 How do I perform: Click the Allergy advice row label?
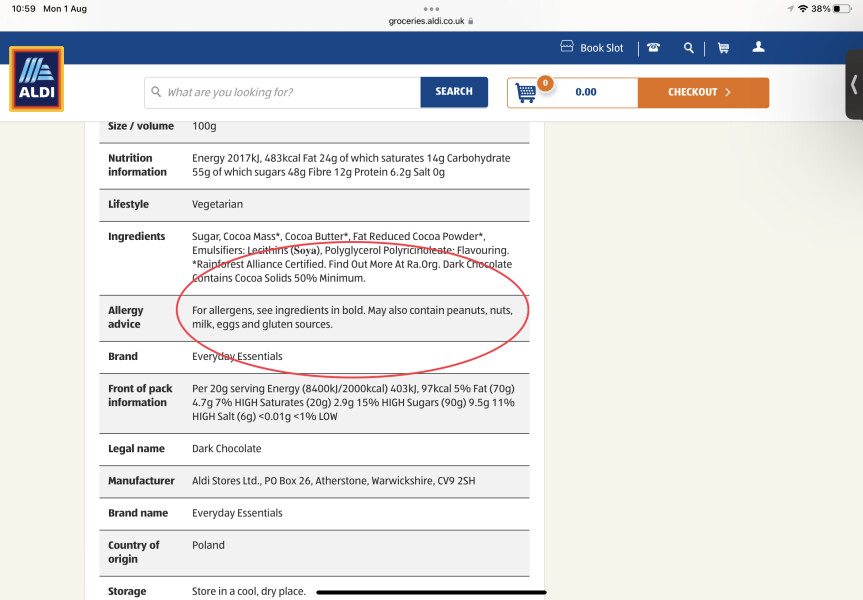point(125,317)
